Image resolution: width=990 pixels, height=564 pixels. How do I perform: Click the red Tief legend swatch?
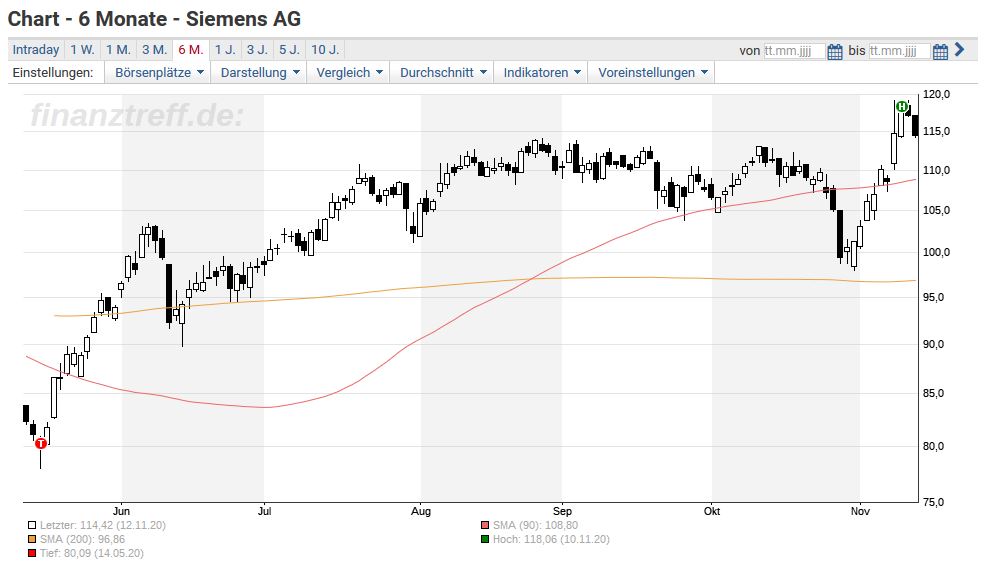(x=32, y=553)
